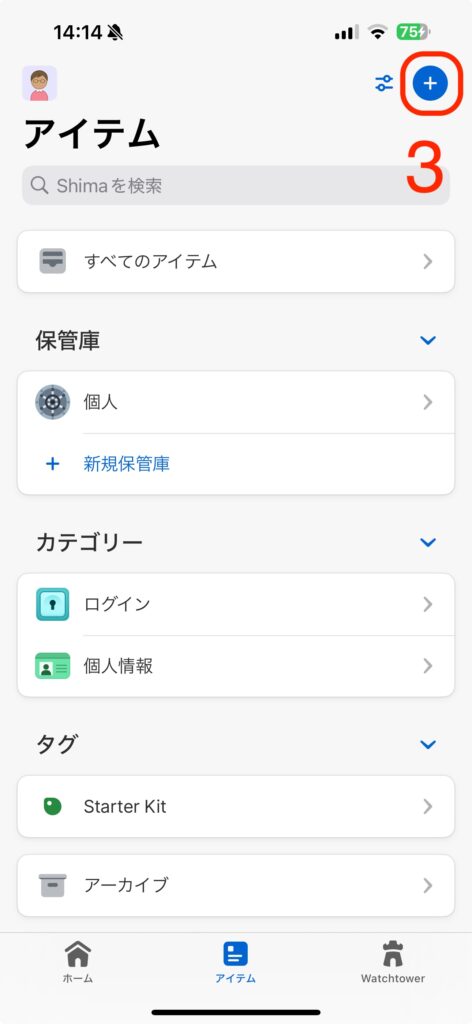Collapse the 保管庫 section
Viewport: 472px width, 1024px height.
coord(428,340)
